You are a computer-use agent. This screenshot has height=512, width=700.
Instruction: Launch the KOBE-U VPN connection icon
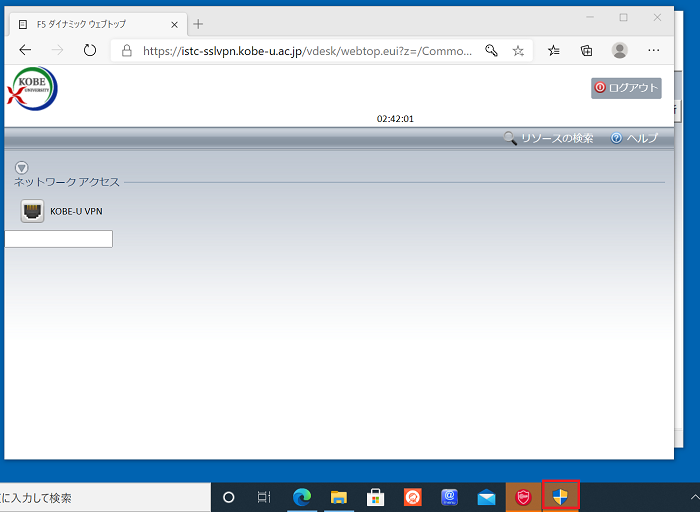pyautogui.click(x=32, y=211)
